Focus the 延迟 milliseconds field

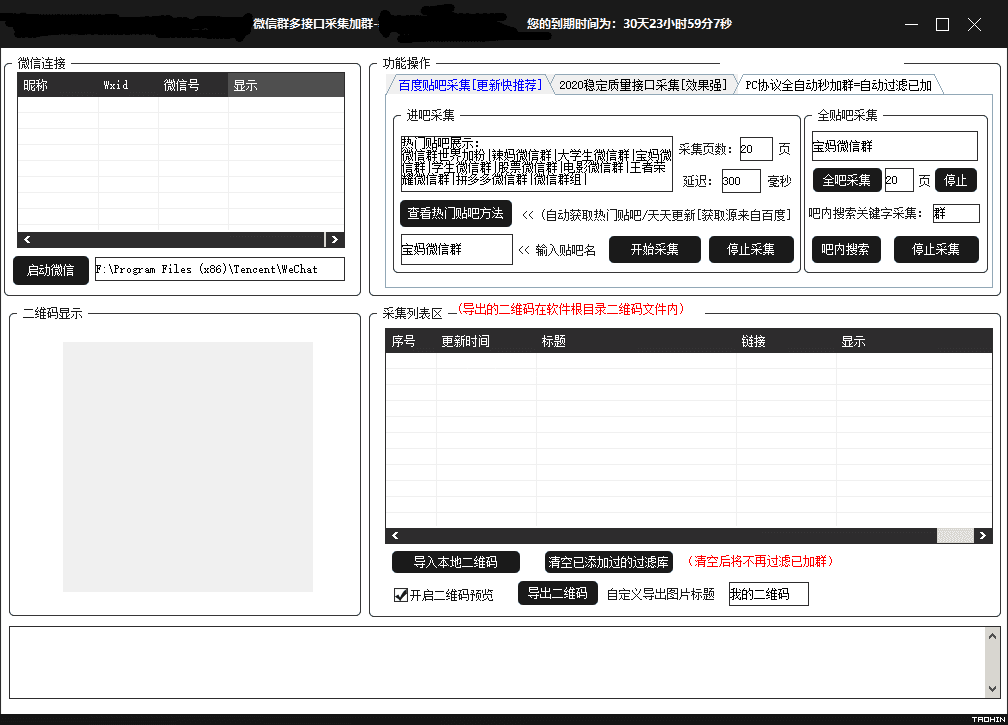pyautogui.click(x=741, y=181)
